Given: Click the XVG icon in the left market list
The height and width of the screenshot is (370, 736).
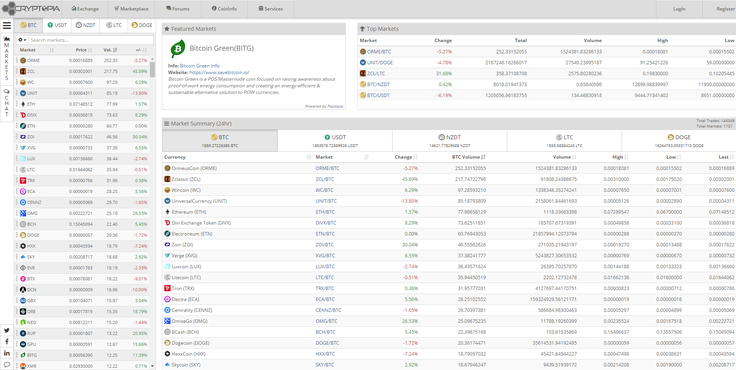Looking at the screenshot, I should (x=23, y=147).
